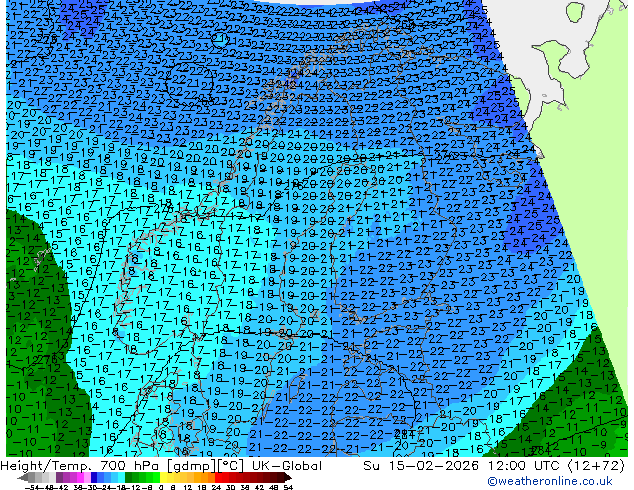
Task: Click the '[gdmp]' unit label
Action: point(193,466)
